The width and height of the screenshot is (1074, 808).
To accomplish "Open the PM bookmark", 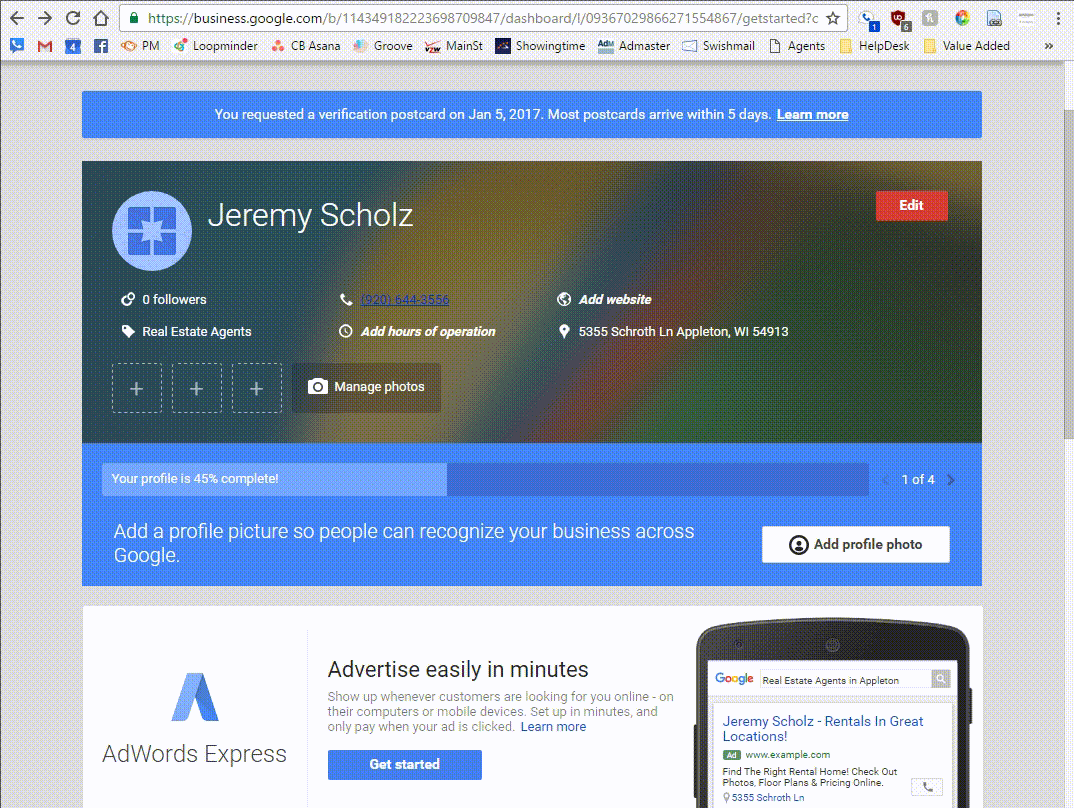I will pyautogui.click(x=140, y=46).
